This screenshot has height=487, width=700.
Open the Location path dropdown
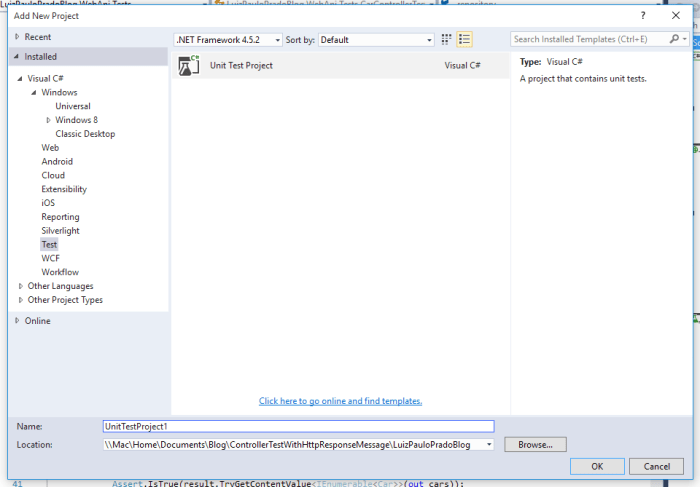(489, 444)
